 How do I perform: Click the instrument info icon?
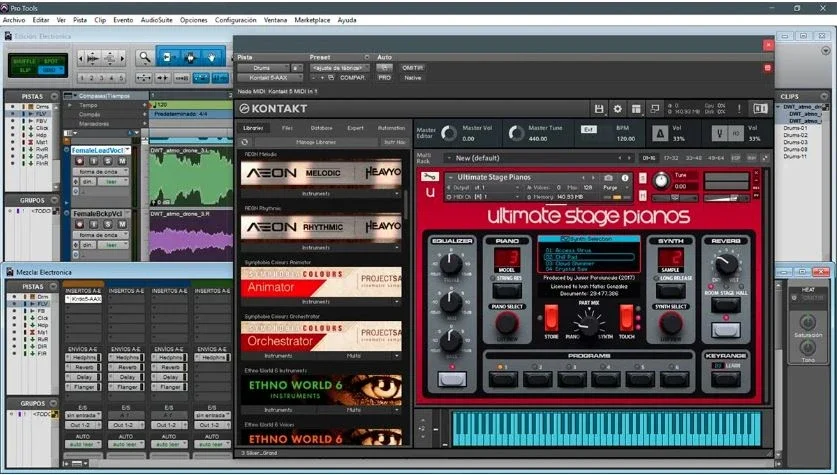click(x=625, y=178)
